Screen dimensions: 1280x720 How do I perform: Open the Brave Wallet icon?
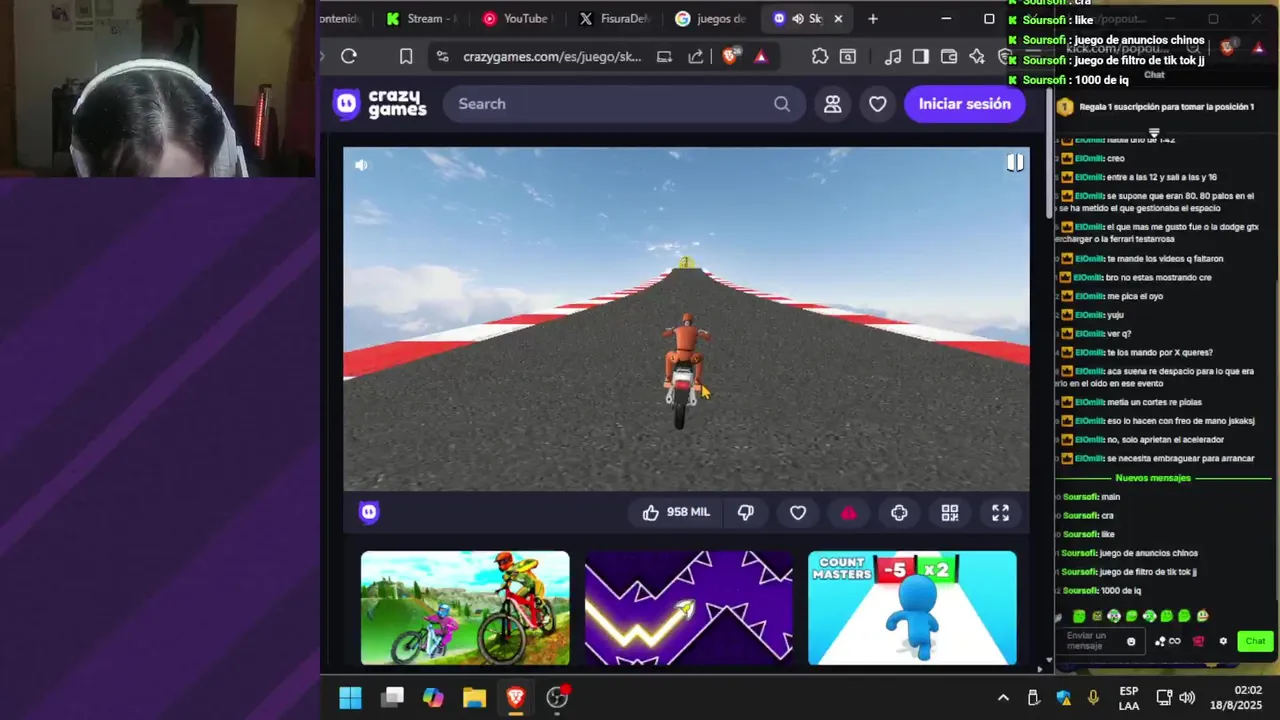(949, 57)
